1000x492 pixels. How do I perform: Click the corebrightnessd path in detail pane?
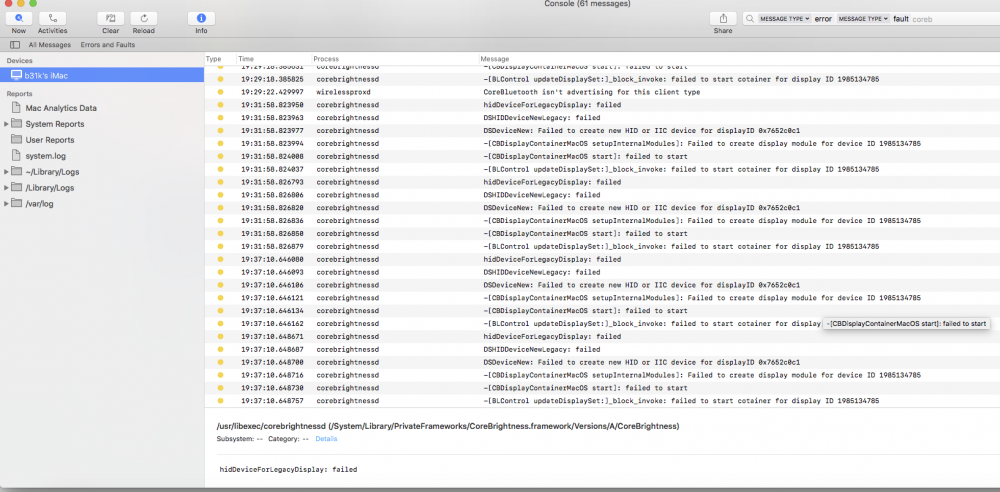click(448, 426)
